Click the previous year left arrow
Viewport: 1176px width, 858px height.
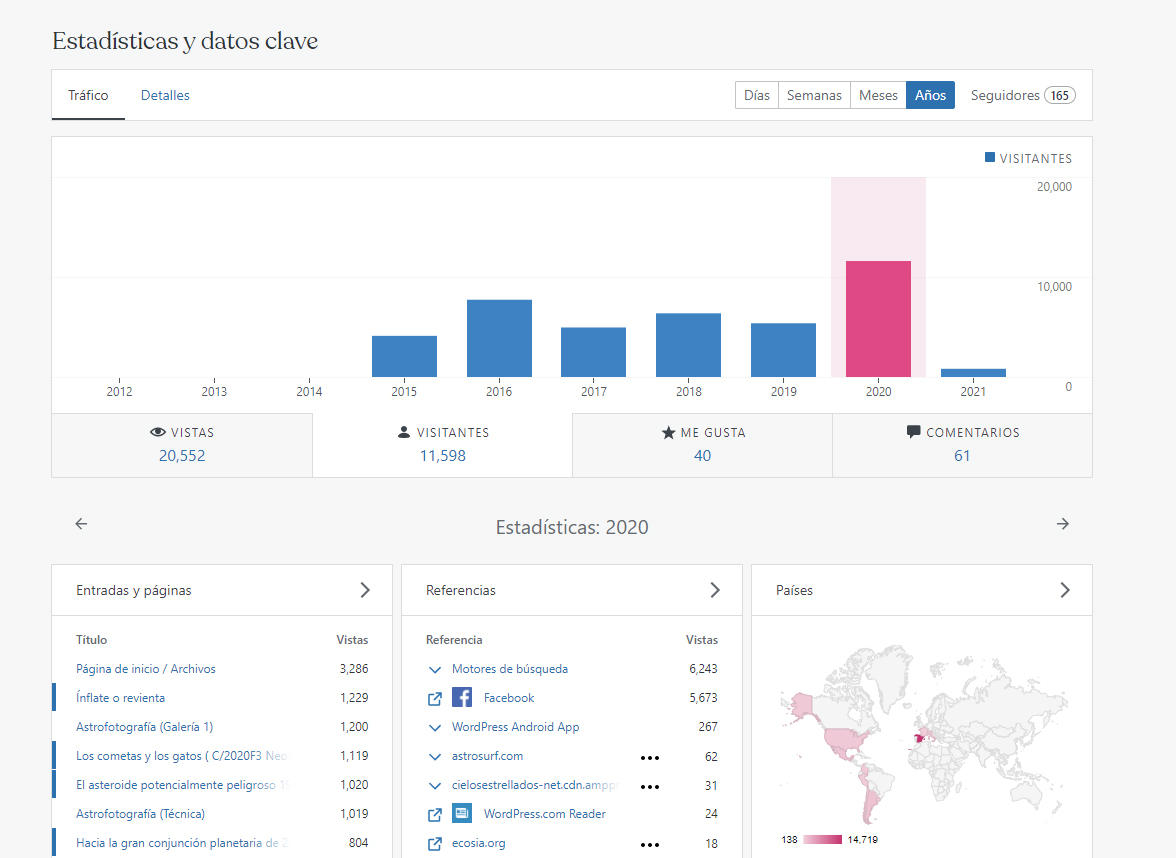[x=82, y=524]
